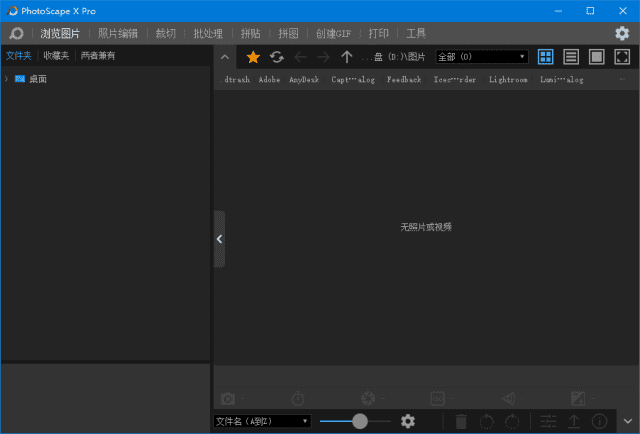Open the settings gear at top right
640x434 pixels.
coord(622,33)
